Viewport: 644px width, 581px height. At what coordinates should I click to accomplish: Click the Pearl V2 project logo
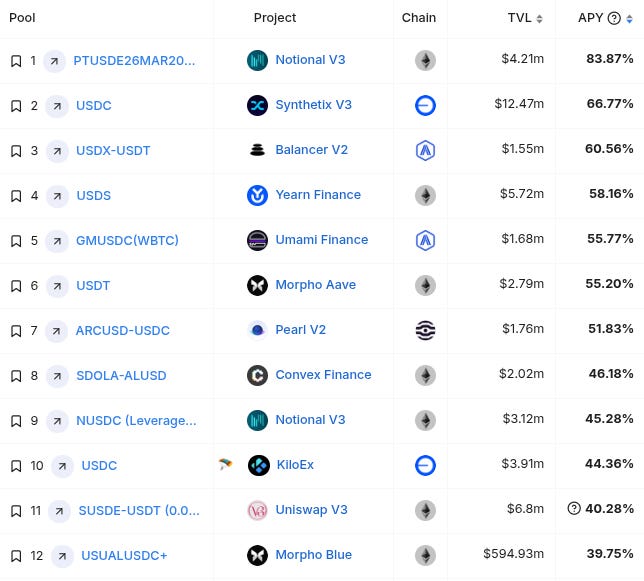coord(258,330)
